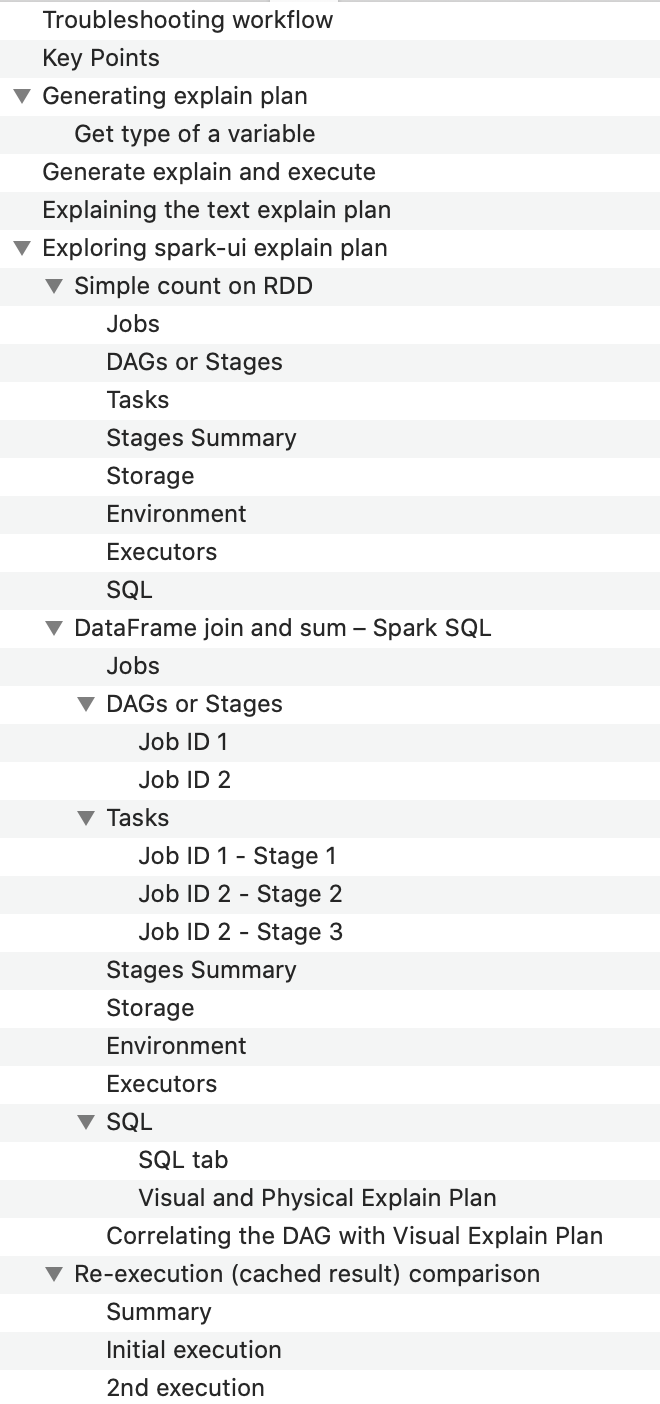Collapse the DAGs or Stages subtree
Screen dimensions: 660x1404
pyautogui.click(x=86, y=705)
